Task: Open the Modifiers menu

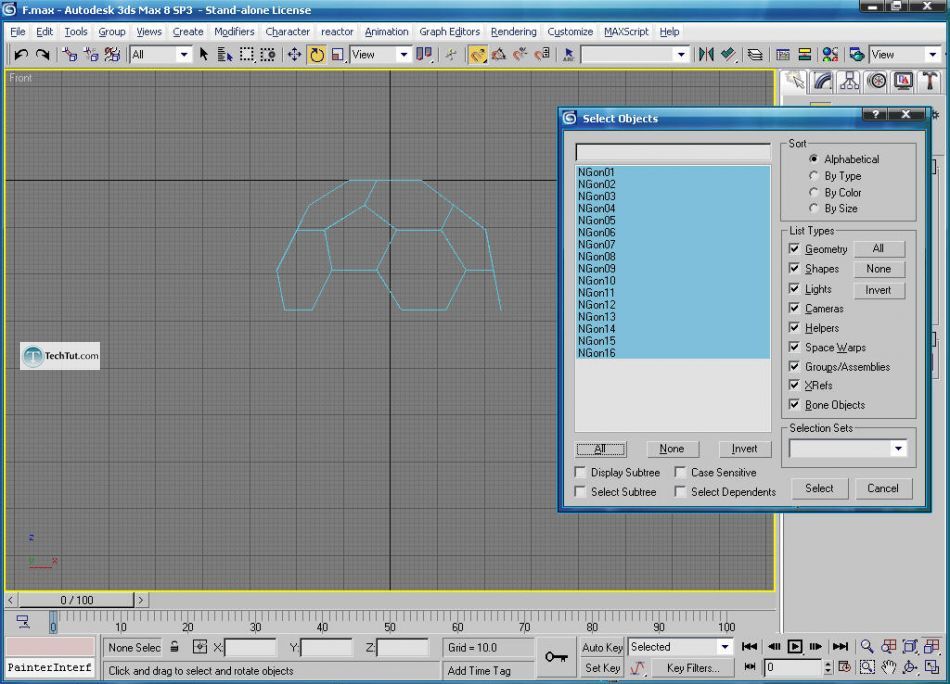Action: (x=234, y=32)
